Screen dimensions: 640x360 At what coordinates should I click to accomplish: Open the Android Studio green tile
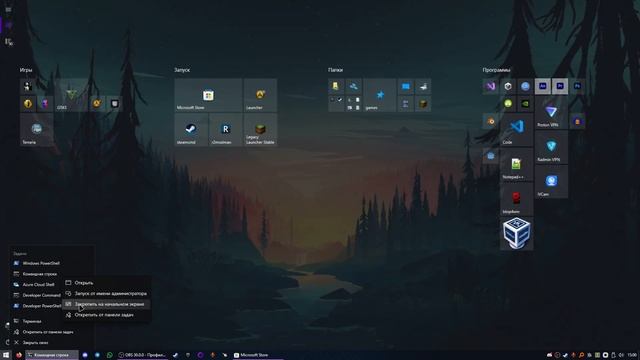pyautogui.click(x=508, y=104)
